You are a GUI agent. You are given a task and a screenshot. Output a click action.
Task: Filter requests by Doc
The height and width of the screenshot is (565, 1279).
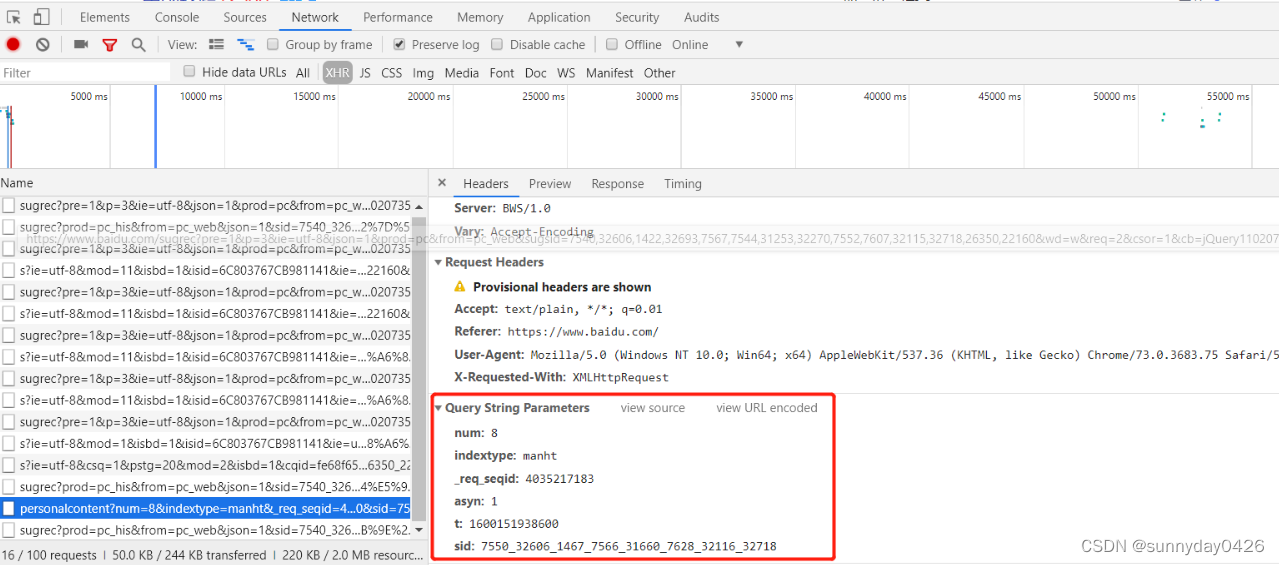pyautogui.click(x=536, y=73)
